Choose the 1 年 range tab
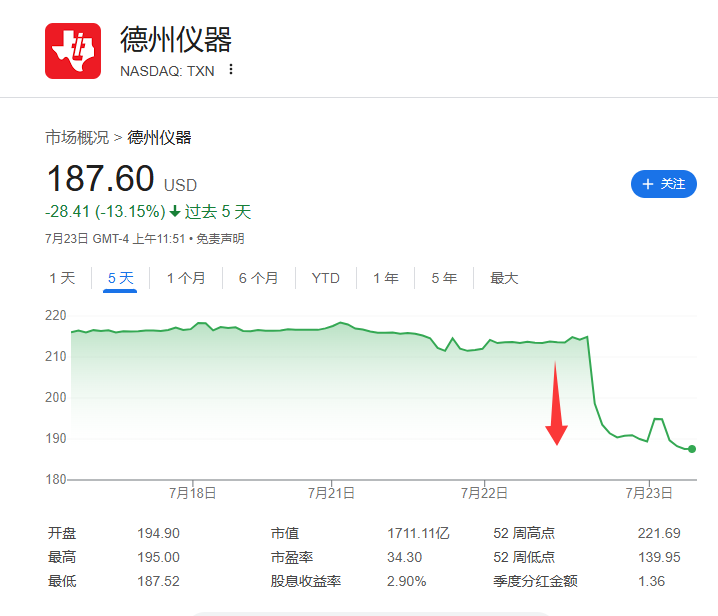Image resolution: width=718 pixels, height=616 pixels. [x=386, y=278]
